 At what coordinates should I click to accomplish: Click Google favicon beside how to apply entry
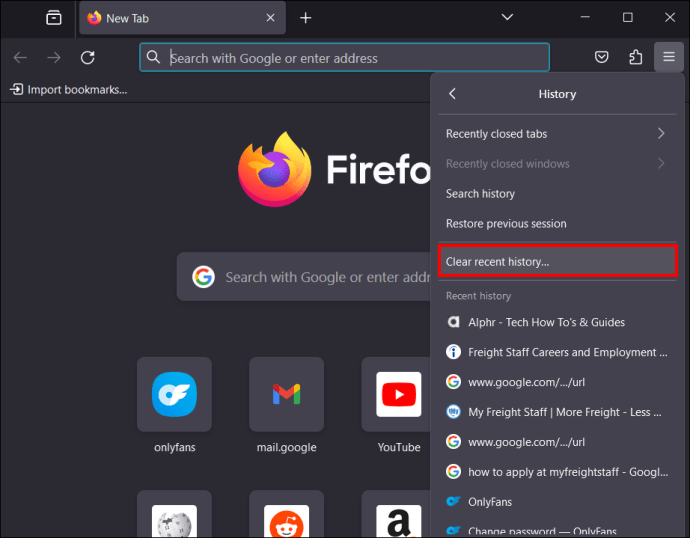(x=453, y=472)
